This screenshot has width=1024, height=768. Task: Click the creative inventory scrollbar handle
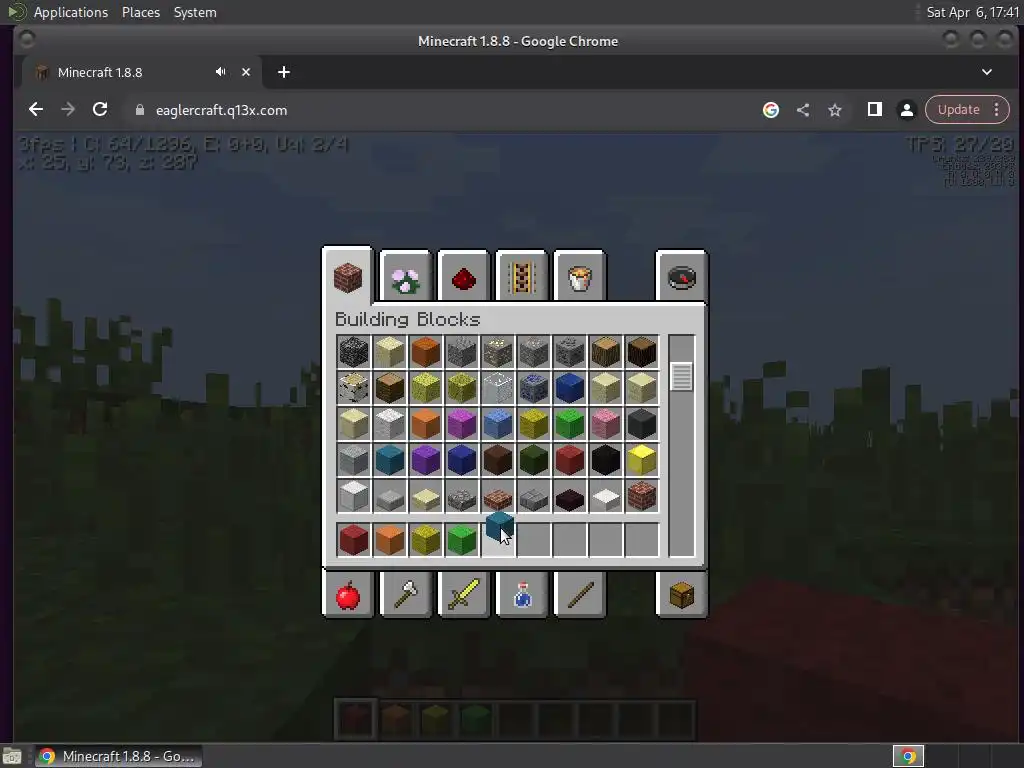tap(681, 377)
